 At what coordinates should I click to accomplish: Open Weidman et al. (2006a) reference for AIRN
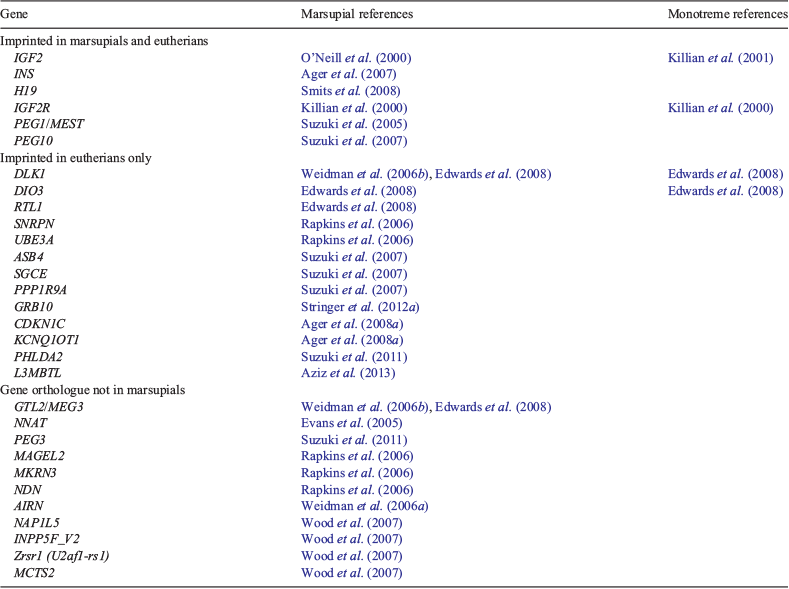(364, 506)
